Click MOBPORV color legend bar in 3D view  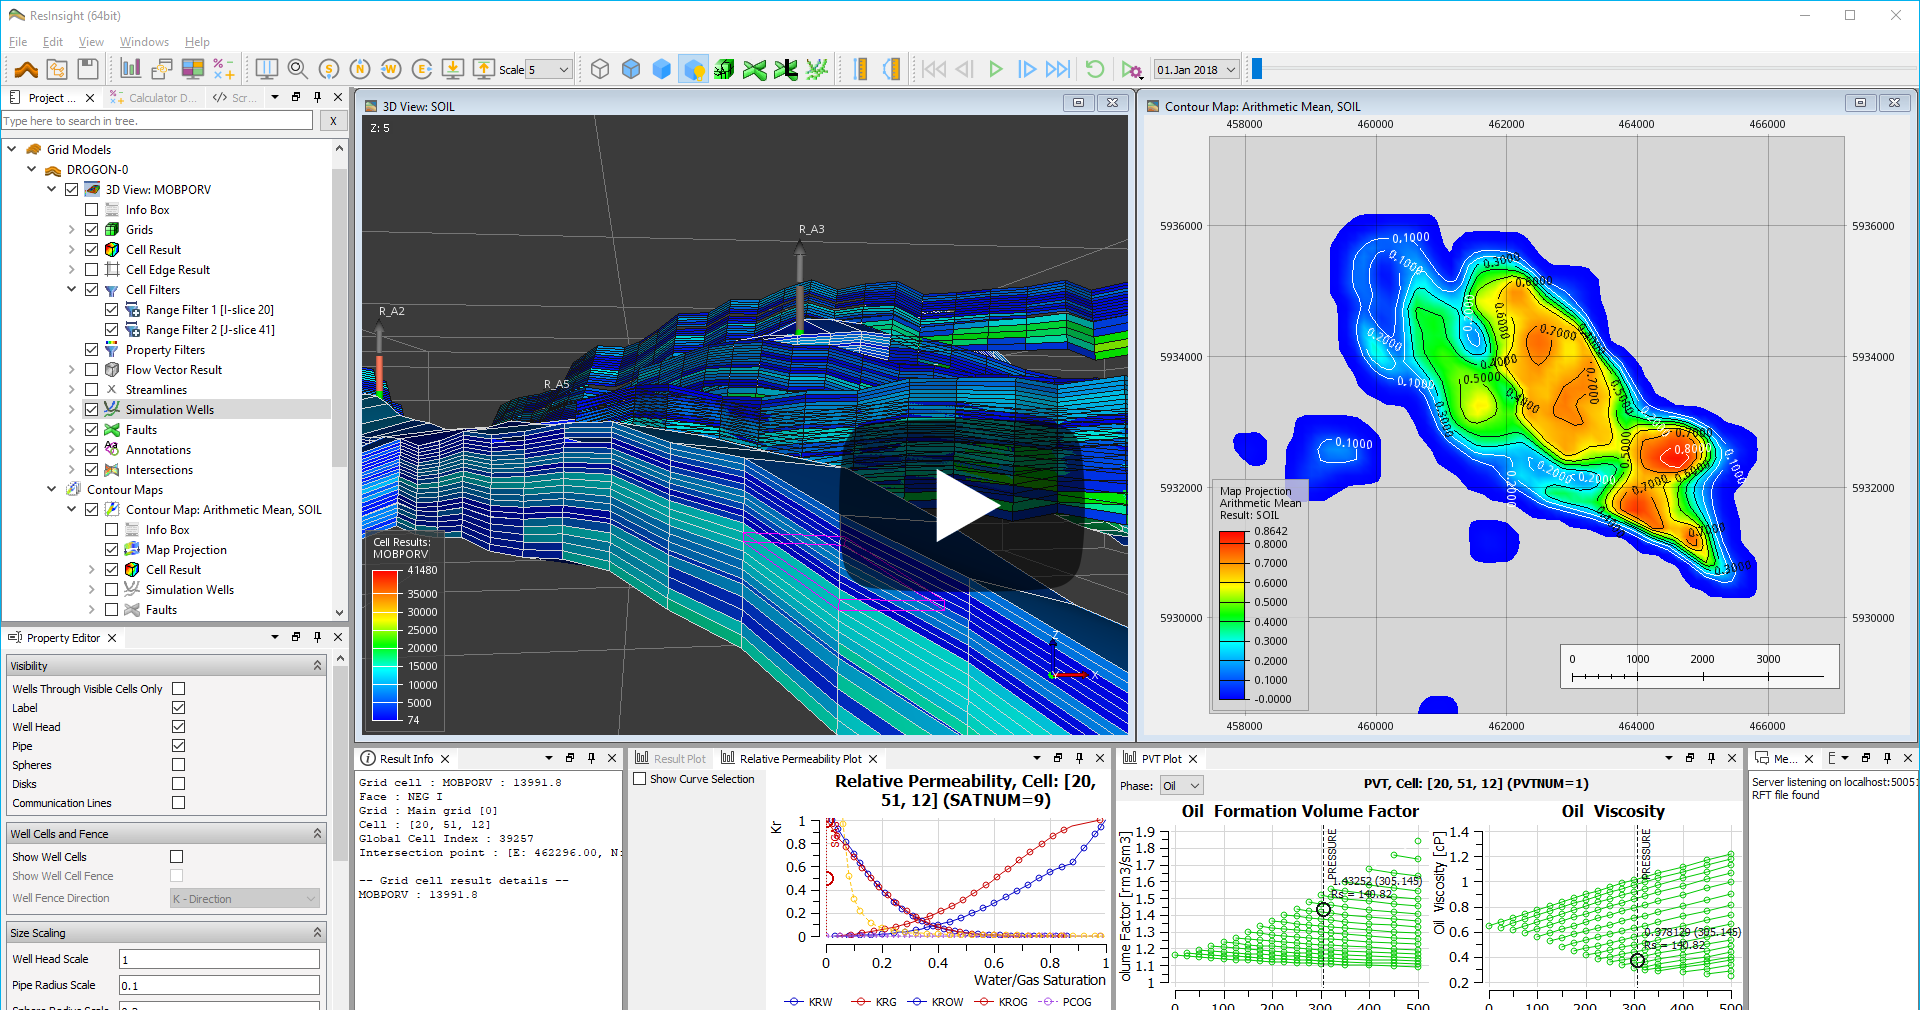point(386,645)
